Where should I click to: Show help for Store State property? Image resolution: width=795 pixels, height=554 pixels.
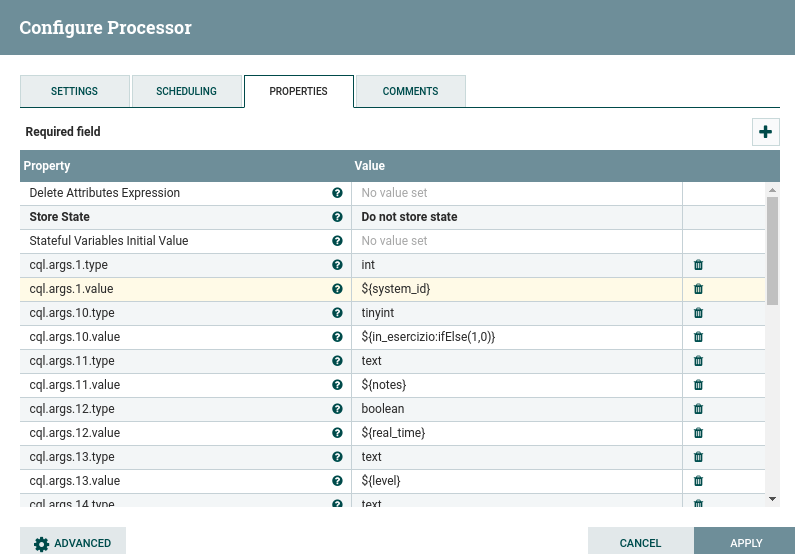pyautogui.click(x=337, y=217)
